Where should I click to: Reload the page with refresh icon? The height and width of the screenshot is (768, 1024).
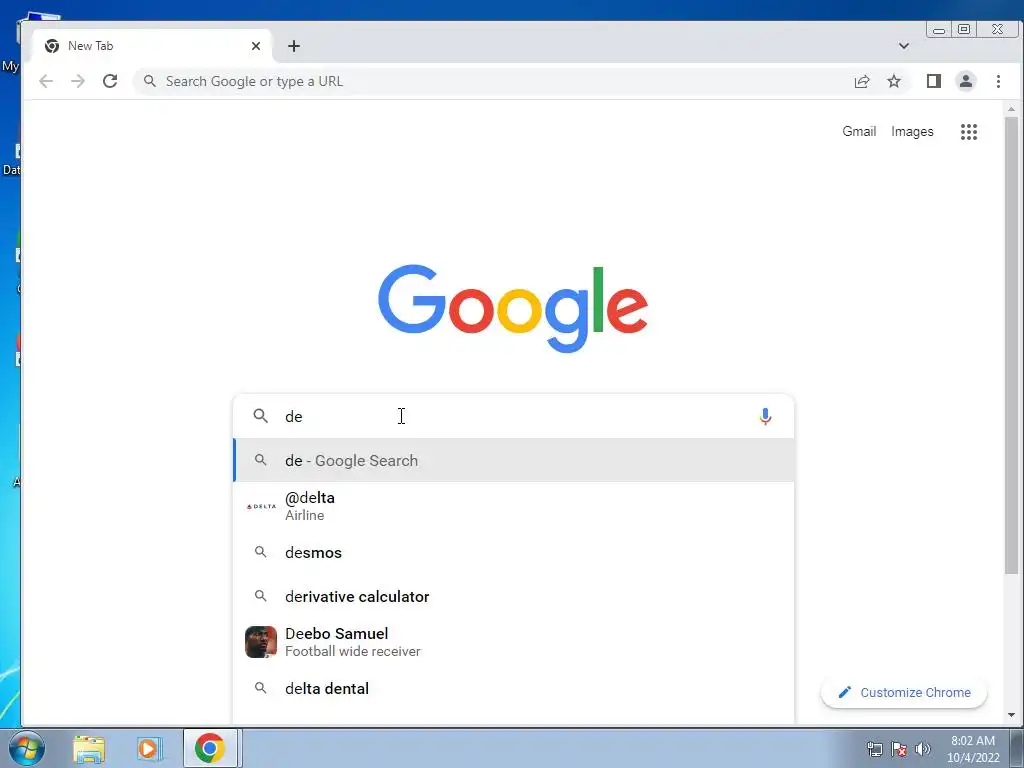(x=110, y=81)
